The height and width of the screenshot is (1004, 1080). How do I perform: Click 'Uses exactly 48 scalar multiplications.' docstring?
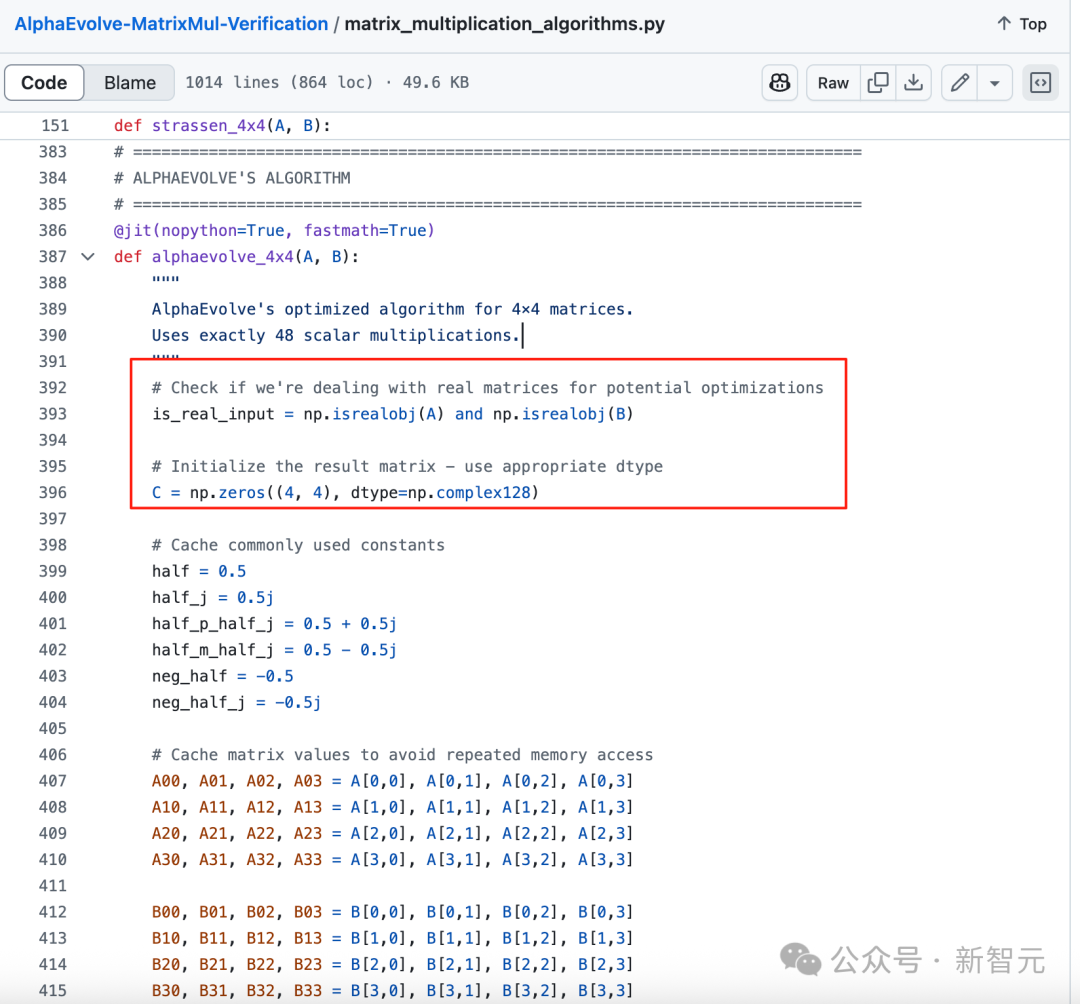335,335
